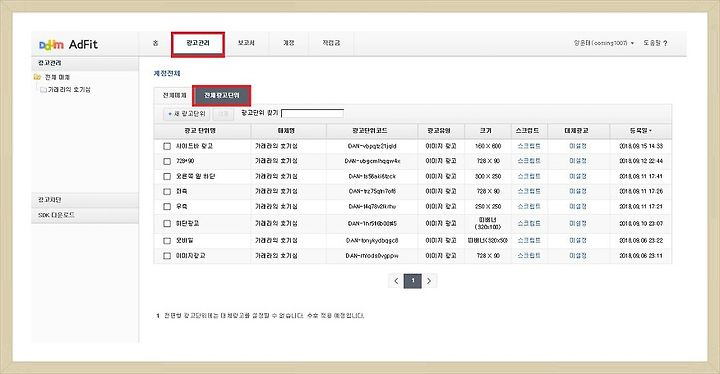Tick the 하단광고 row checkbox
Image resolution: width=720 pixels, height=374 pixels.
click(167, 224)
